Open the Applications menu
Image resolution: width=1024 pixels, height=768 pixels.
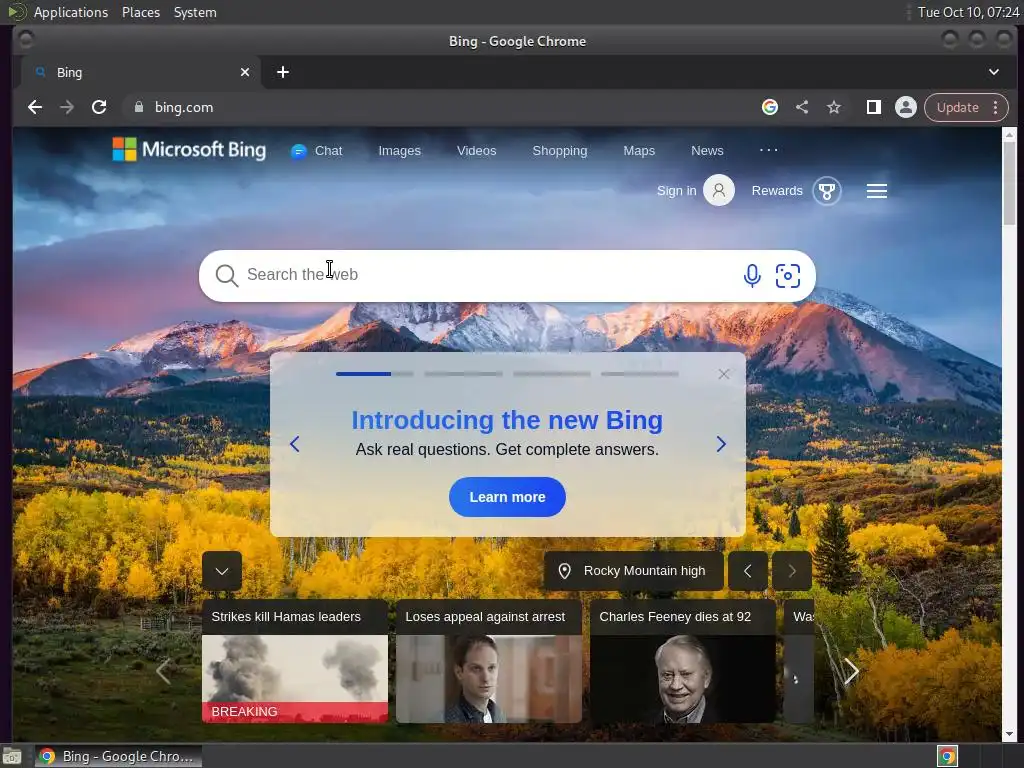pos(71,12)
